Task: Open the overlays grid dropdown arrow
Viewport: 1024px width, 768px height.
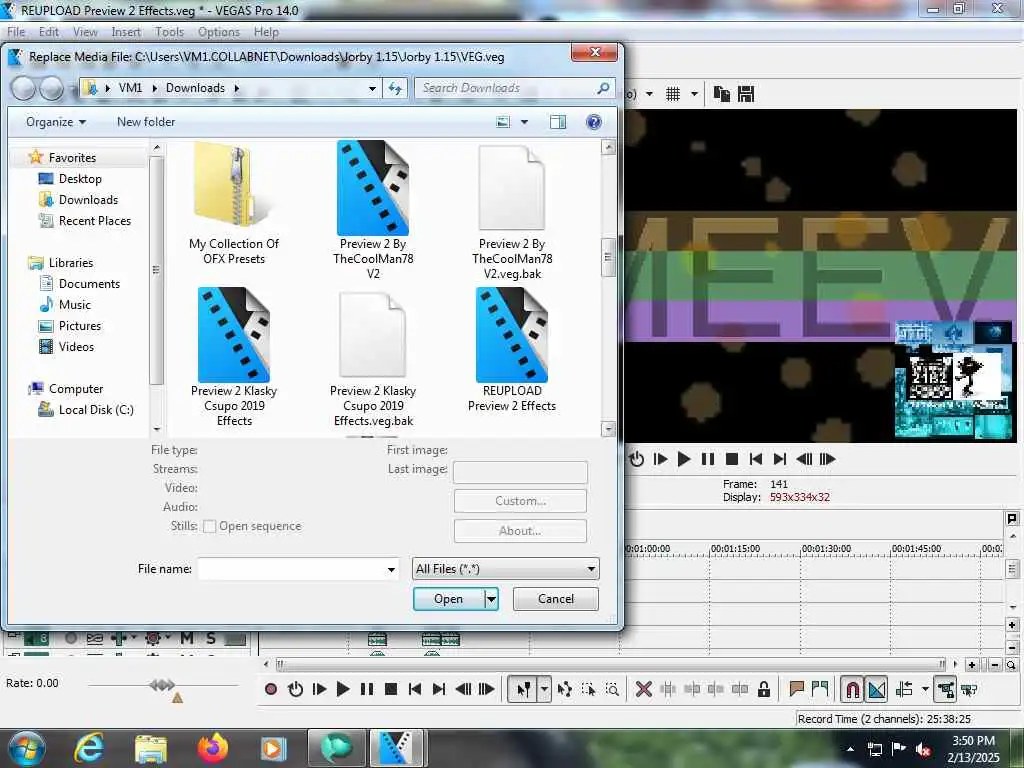Action: pos(694,94)
